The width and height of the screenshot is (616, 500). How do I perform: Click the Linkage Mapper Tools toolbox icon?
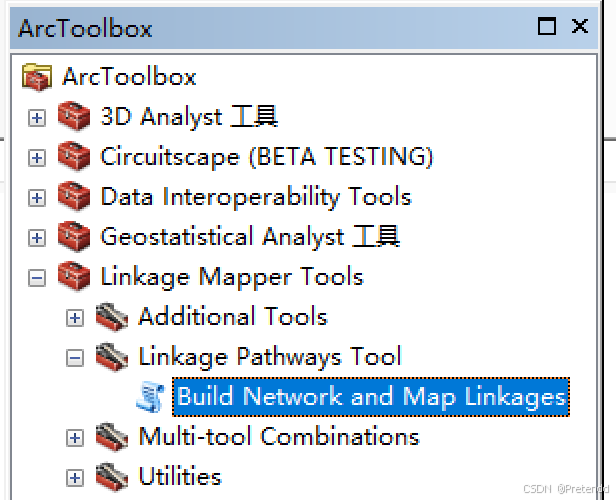coord(74,277)
